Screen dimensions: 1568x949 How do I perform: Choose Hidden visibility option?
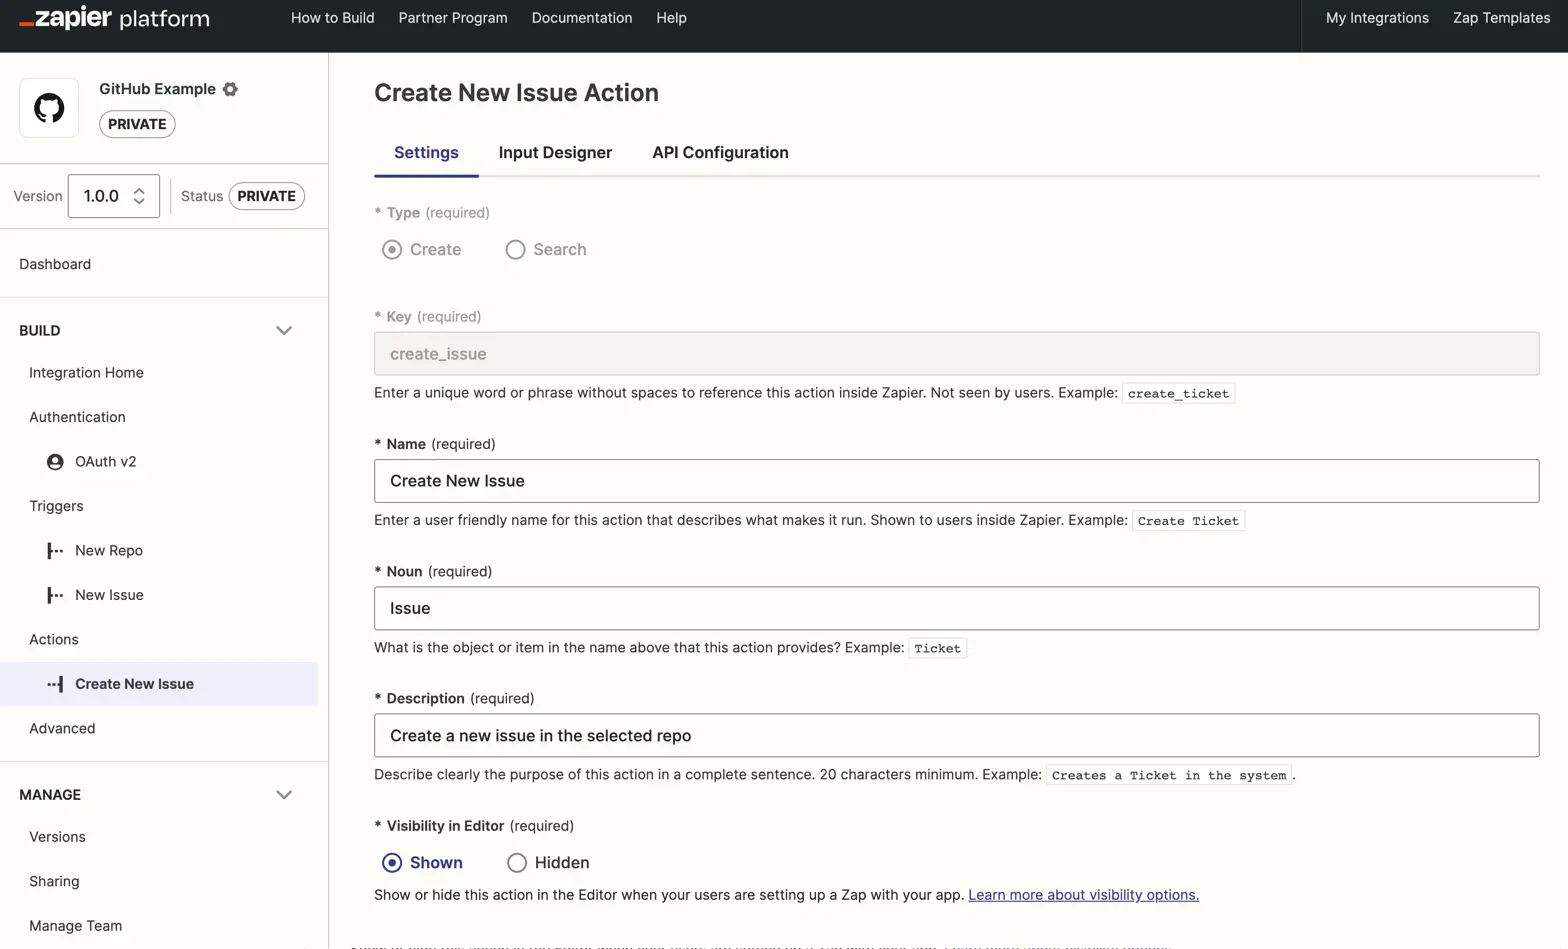coord(516,863)
